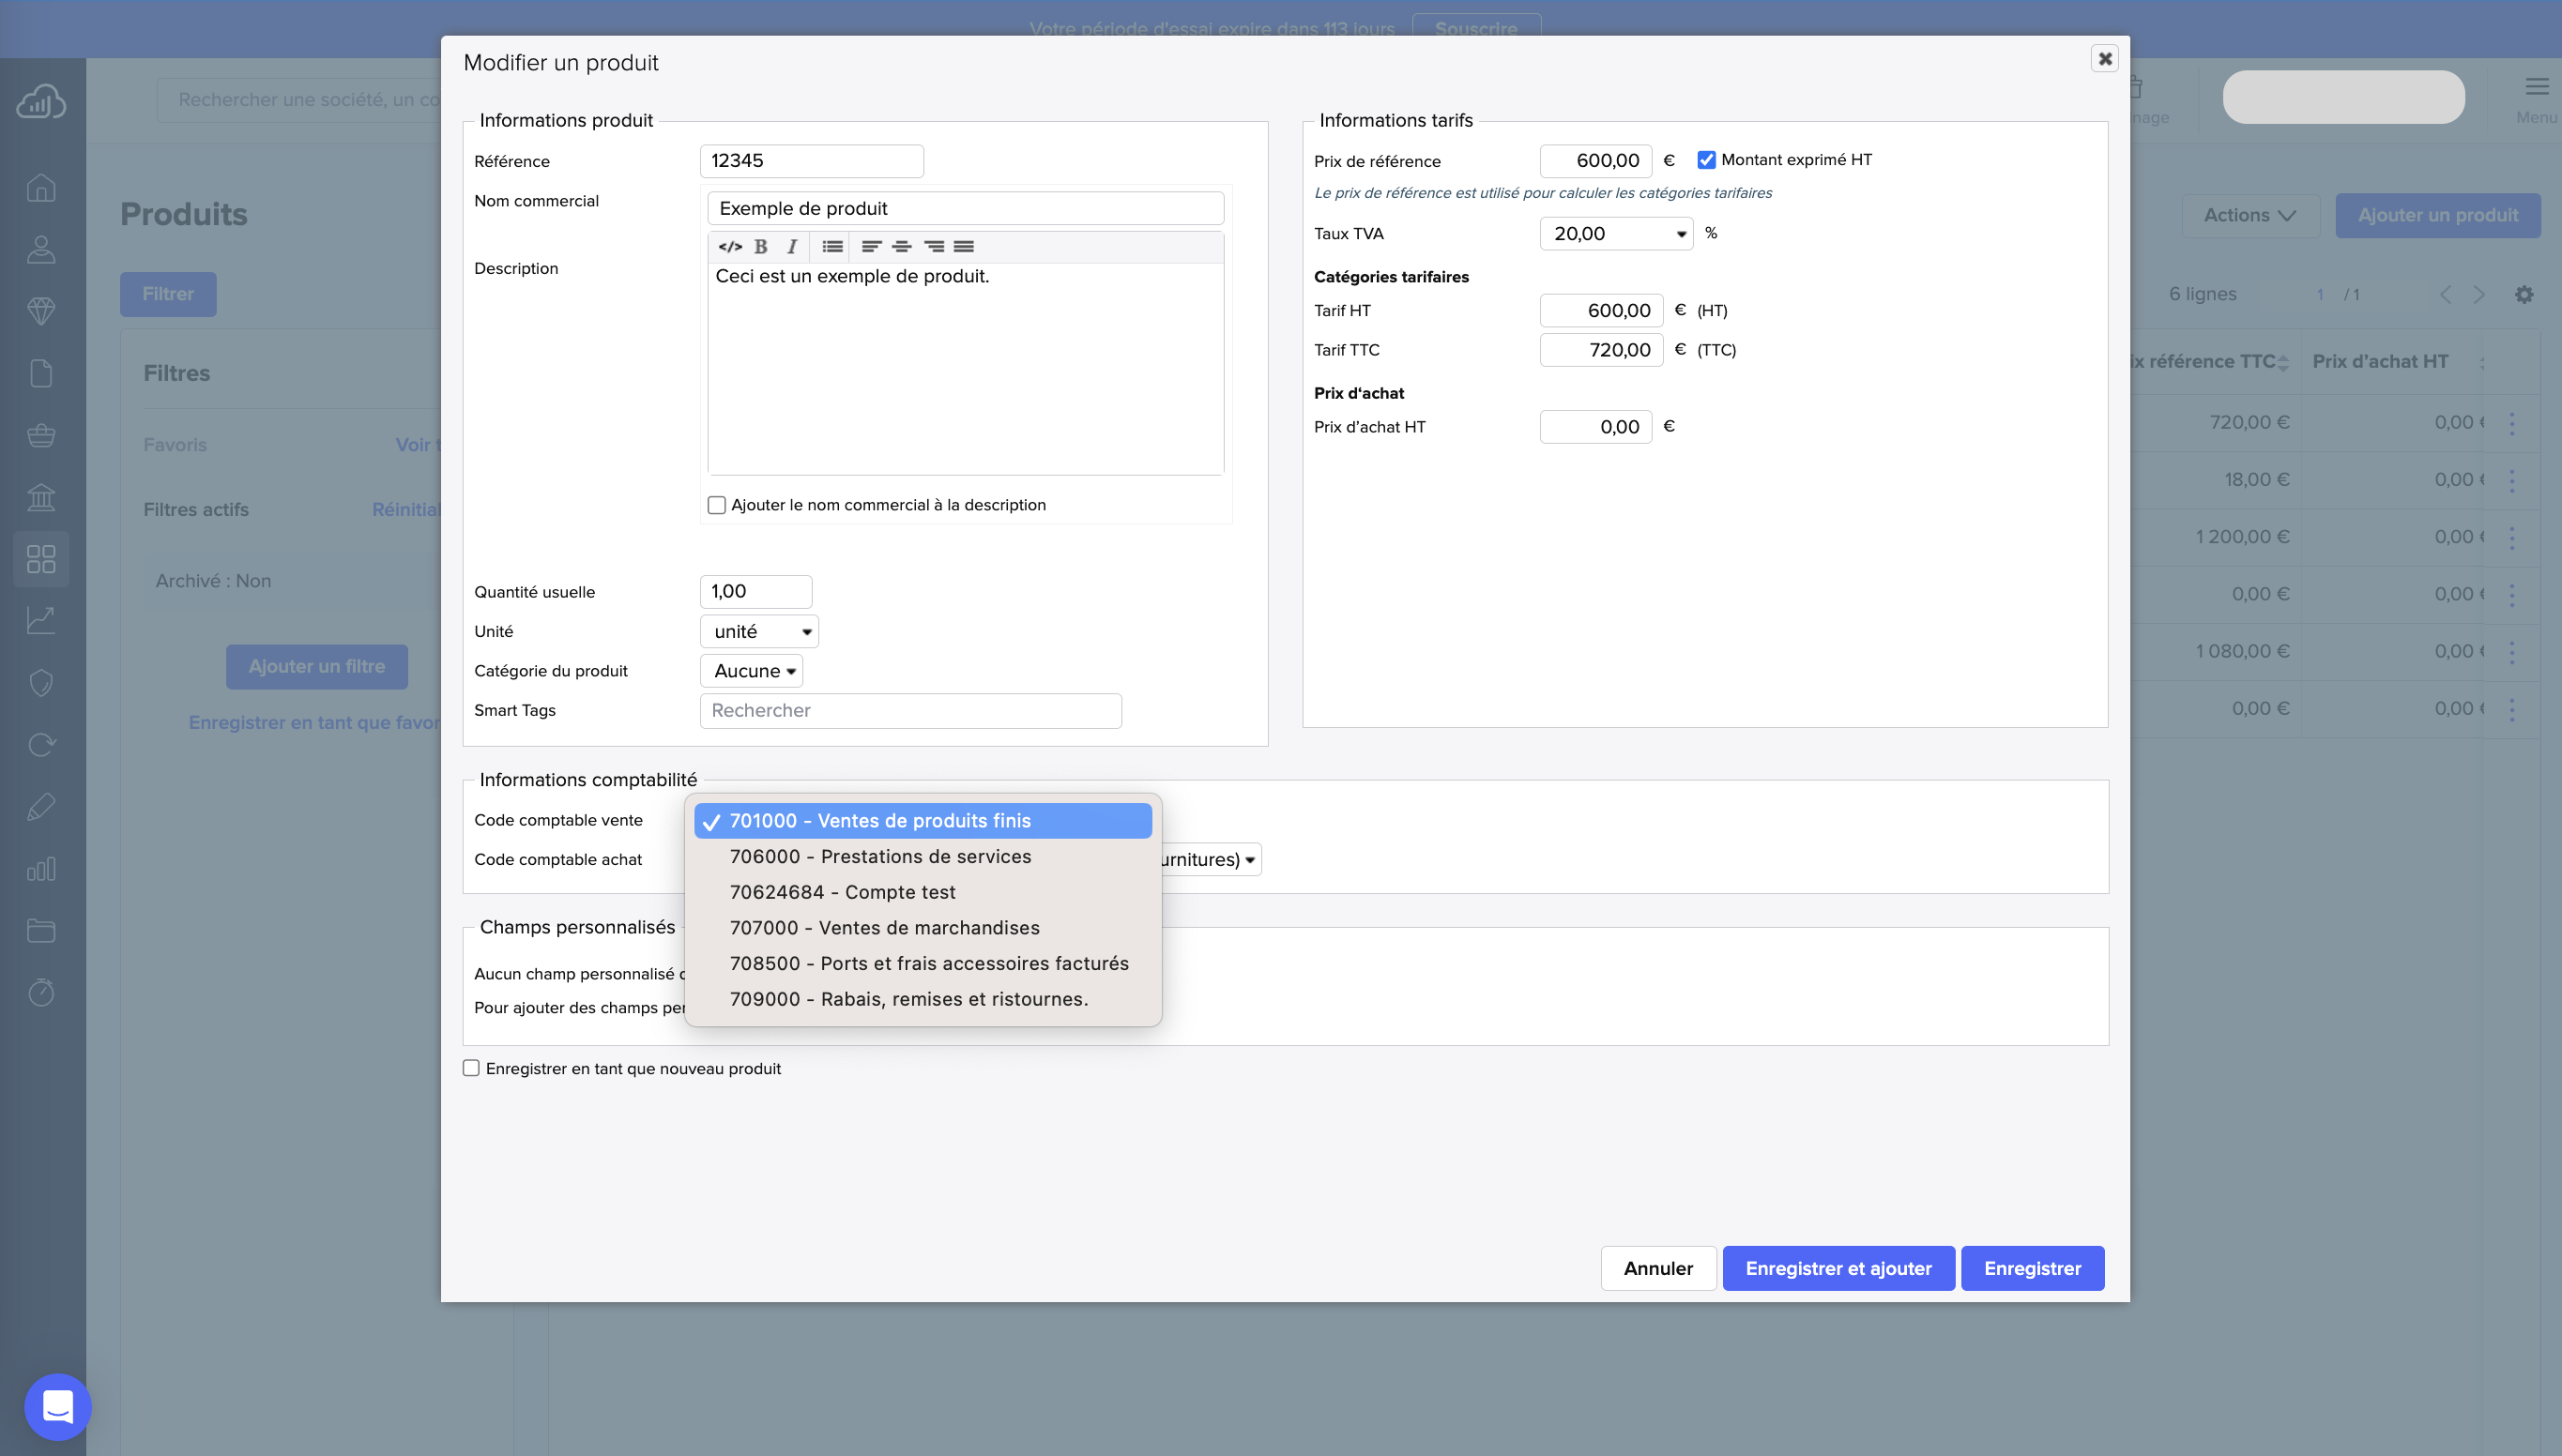The height and width of the screenshot is (1456, 2562).
Task: Align description text to the right
Action: [x=934, y=246]
